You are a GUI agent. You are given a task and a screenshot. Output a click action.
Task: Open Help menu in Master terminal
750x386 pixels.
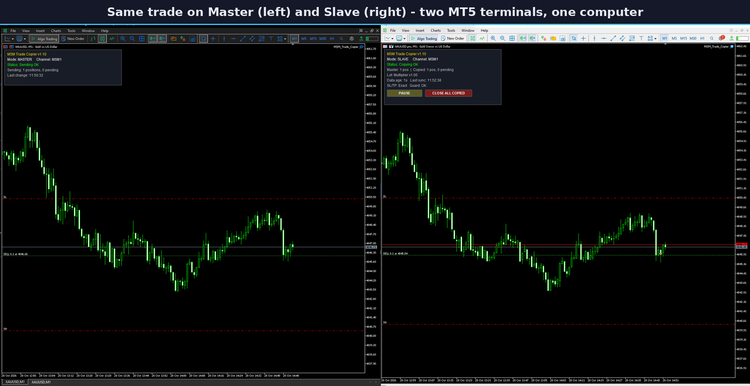click(x=105, y=31)
